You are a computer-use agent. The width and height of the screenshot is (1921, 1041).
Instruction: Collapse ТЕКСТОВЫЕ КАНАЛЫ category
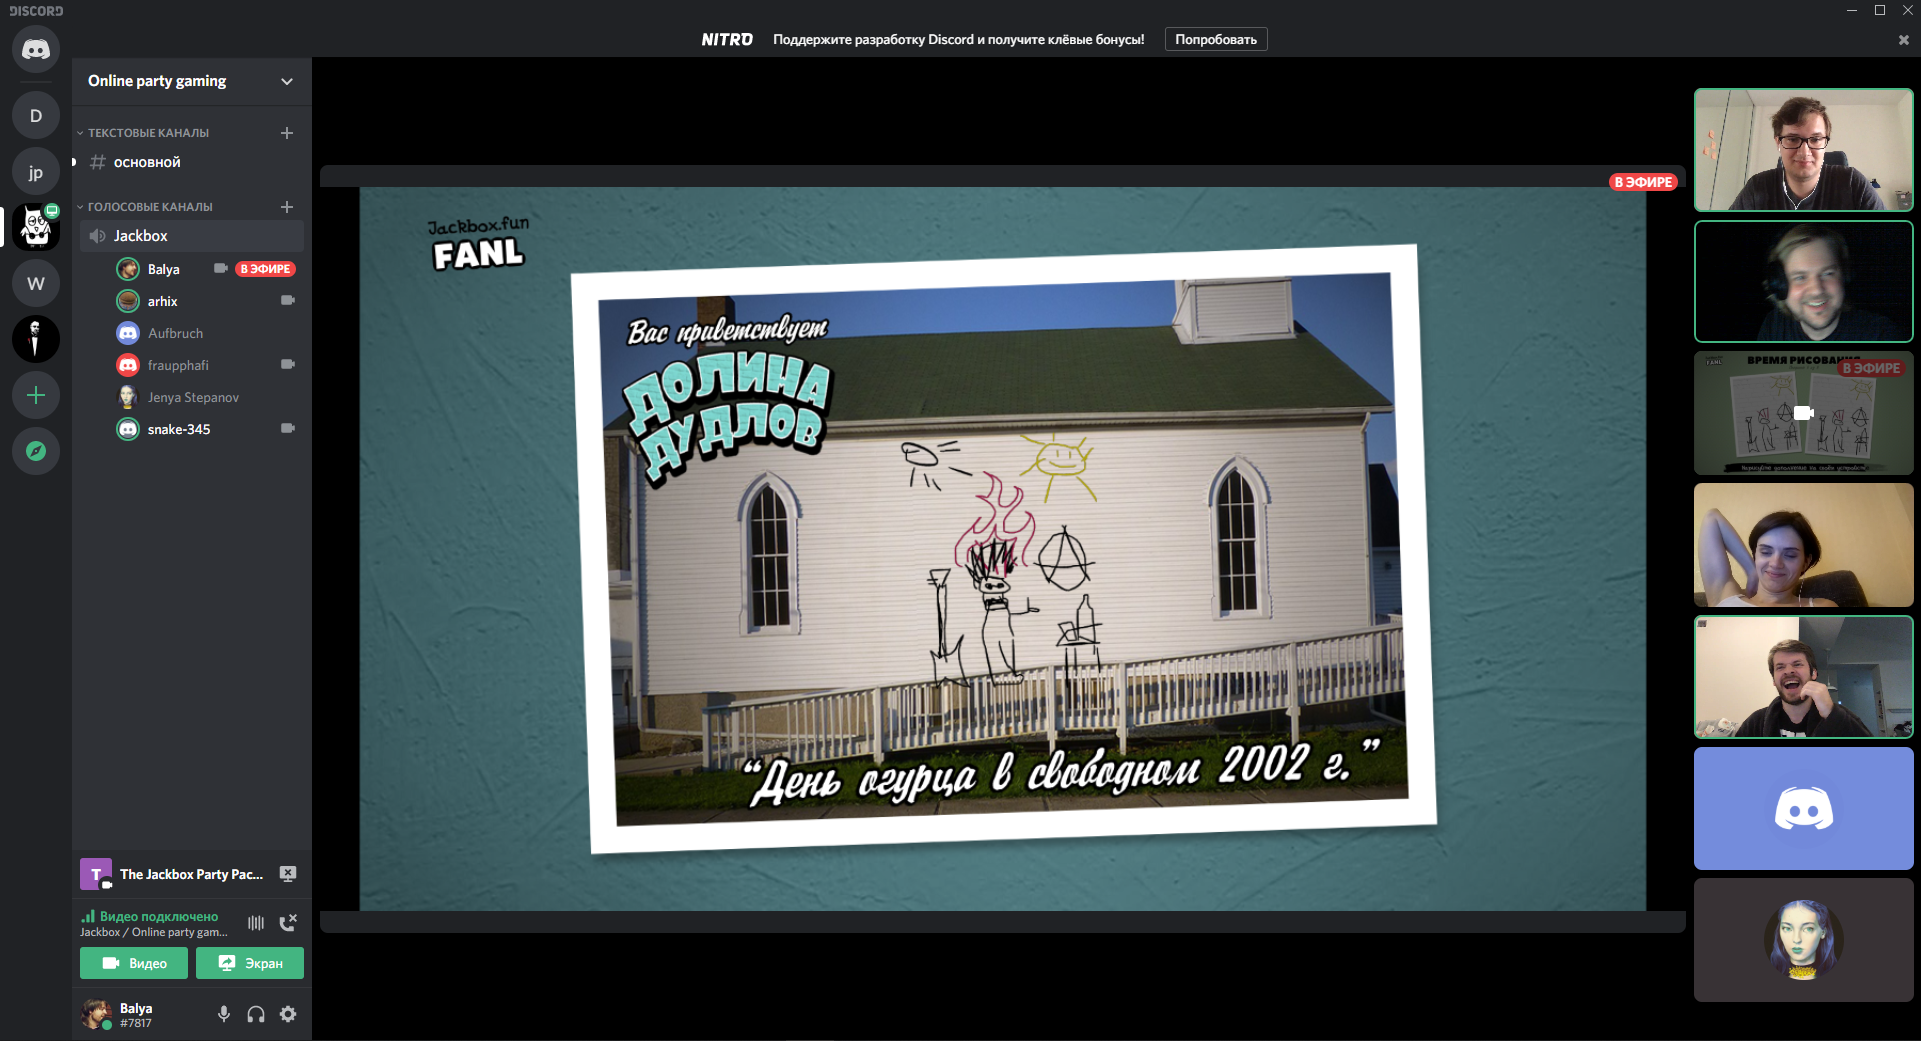coord(148,133)
